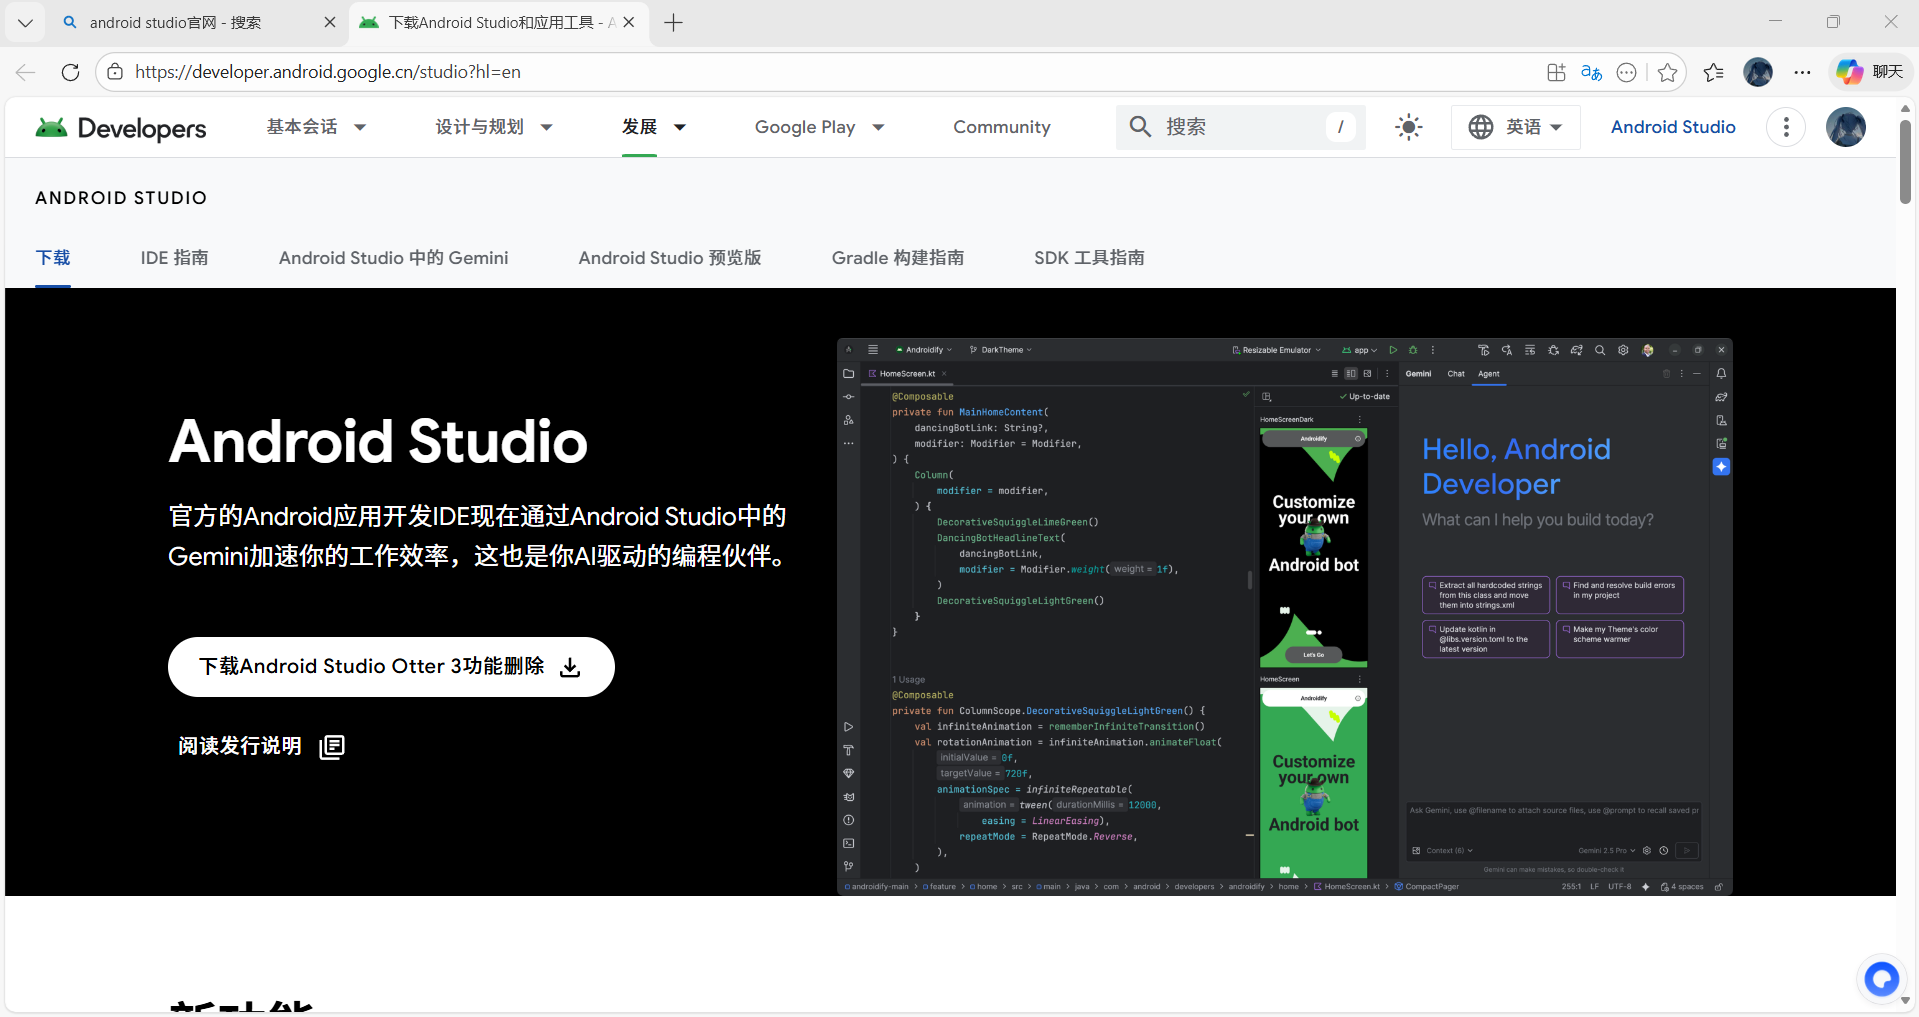The image size is (1919, 1017).
Task: Click the Android Studio IDE screenshot
Action: click(1284, 616)
